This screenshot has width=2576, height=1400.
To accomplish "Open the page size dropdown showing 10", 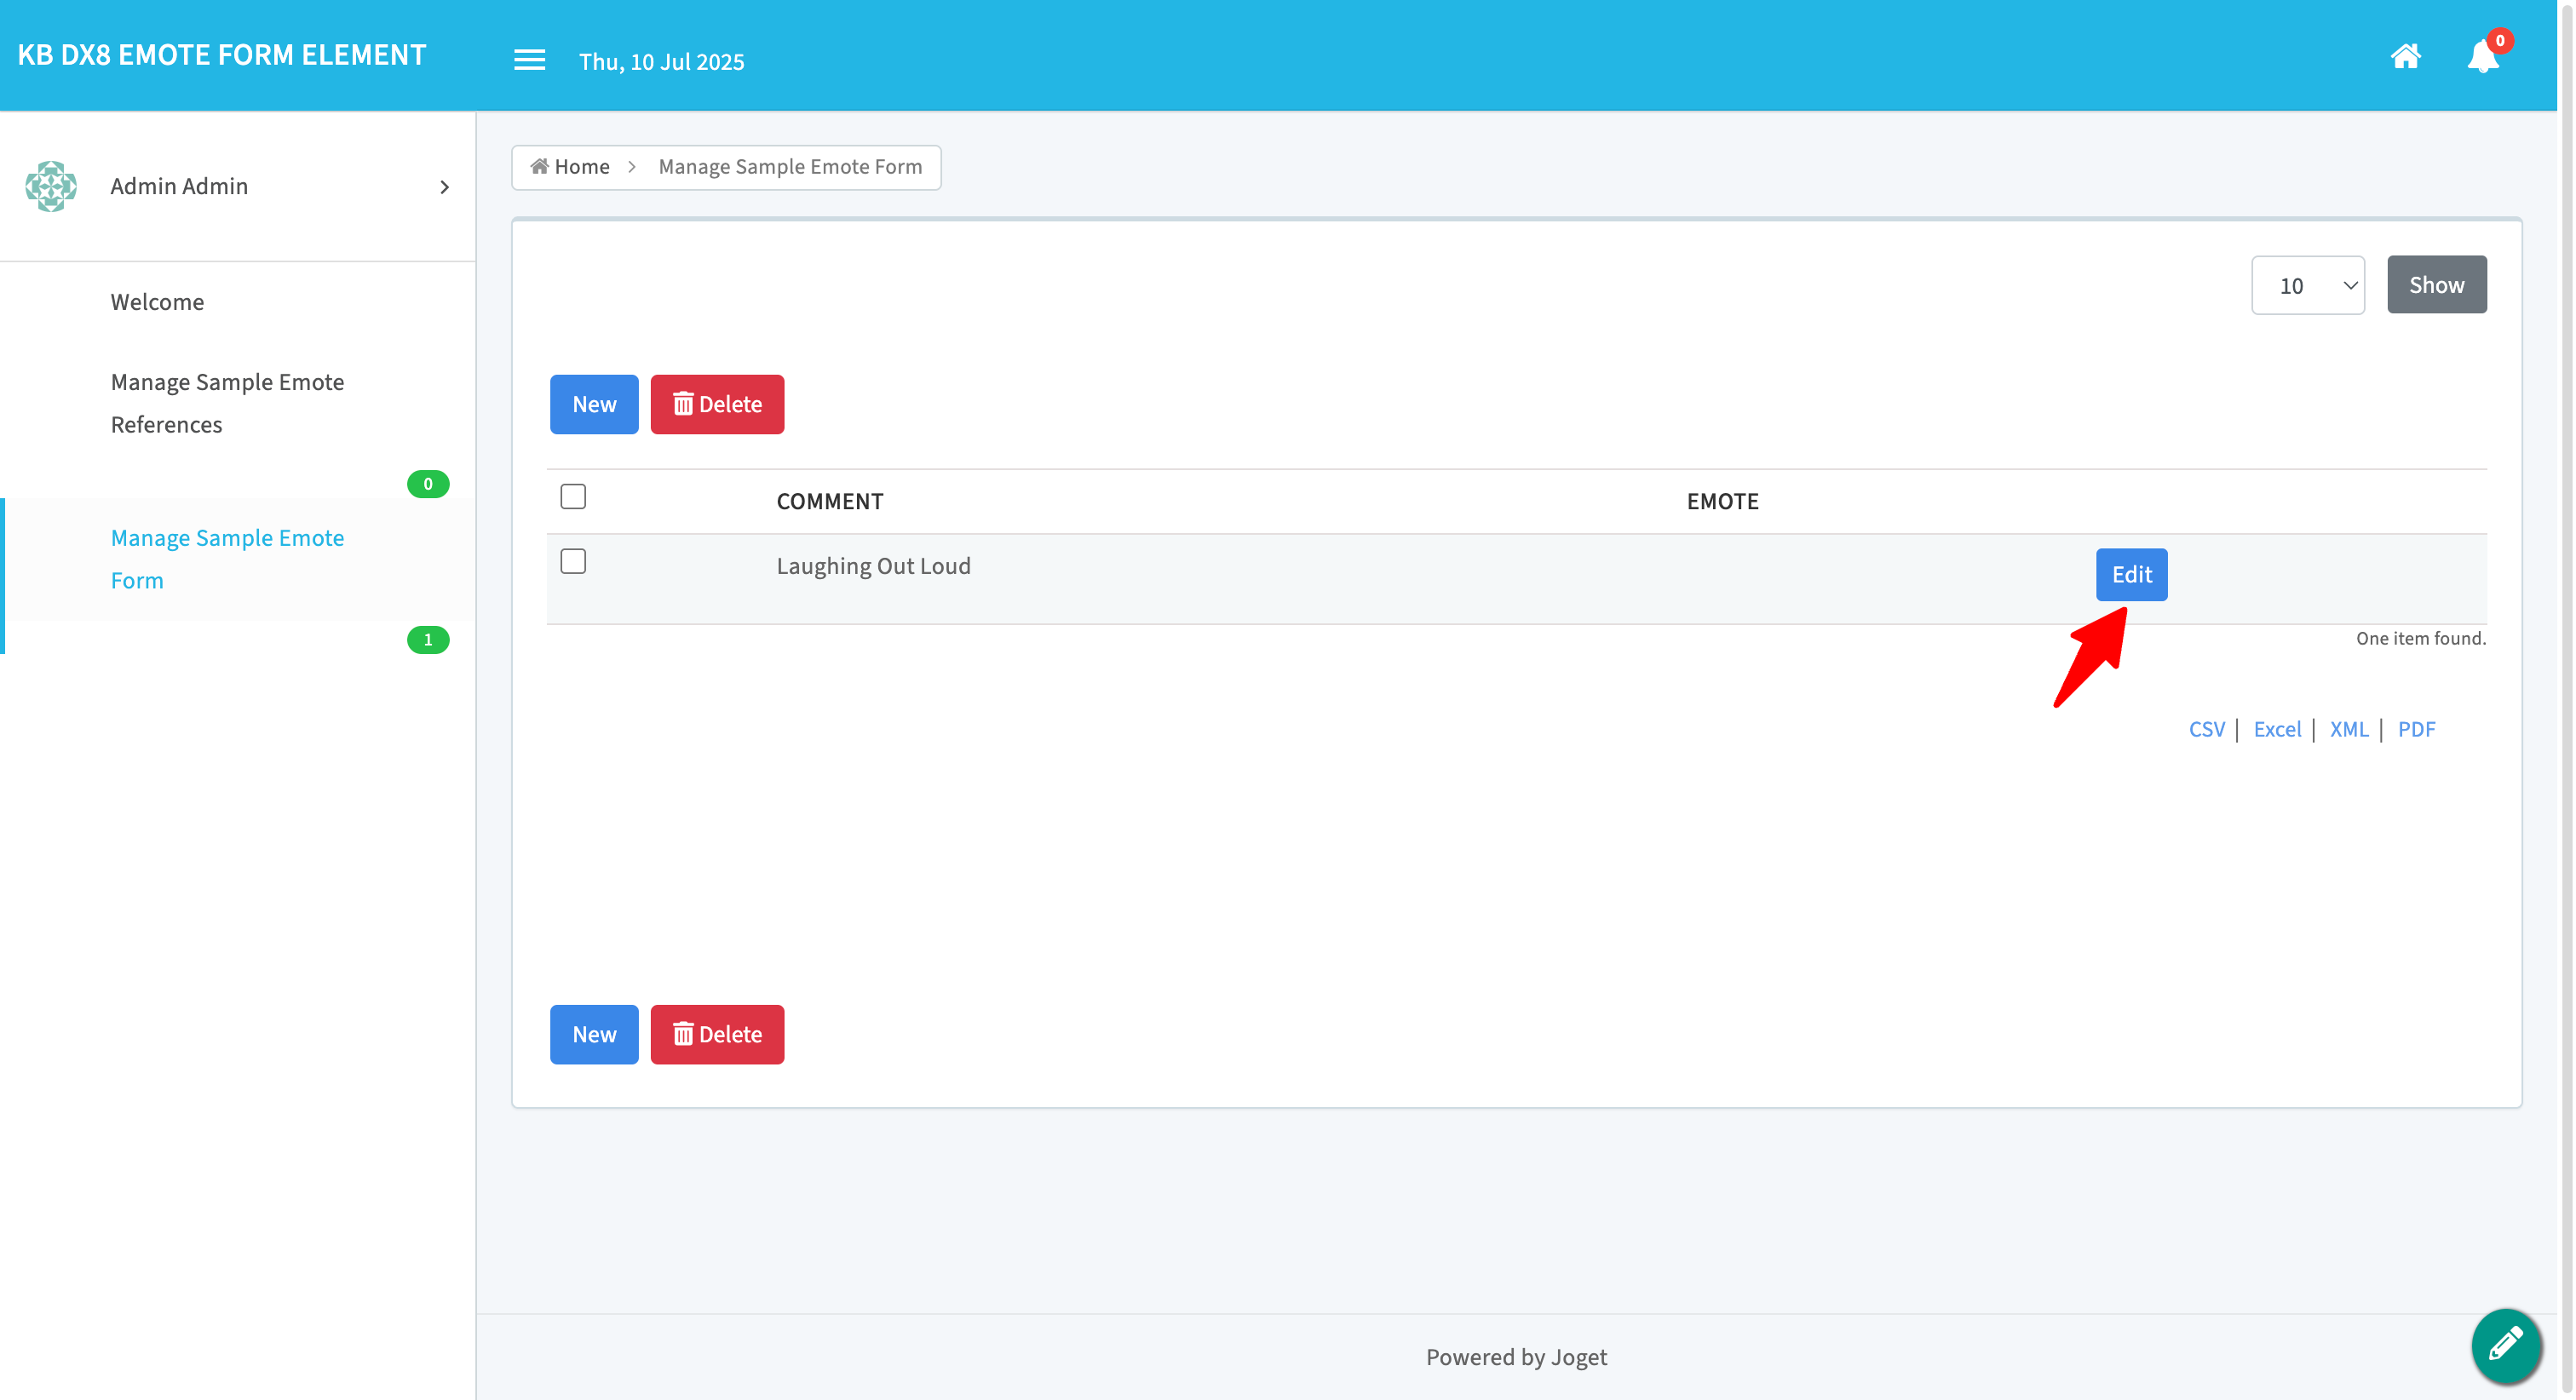I will point(2307,285).
